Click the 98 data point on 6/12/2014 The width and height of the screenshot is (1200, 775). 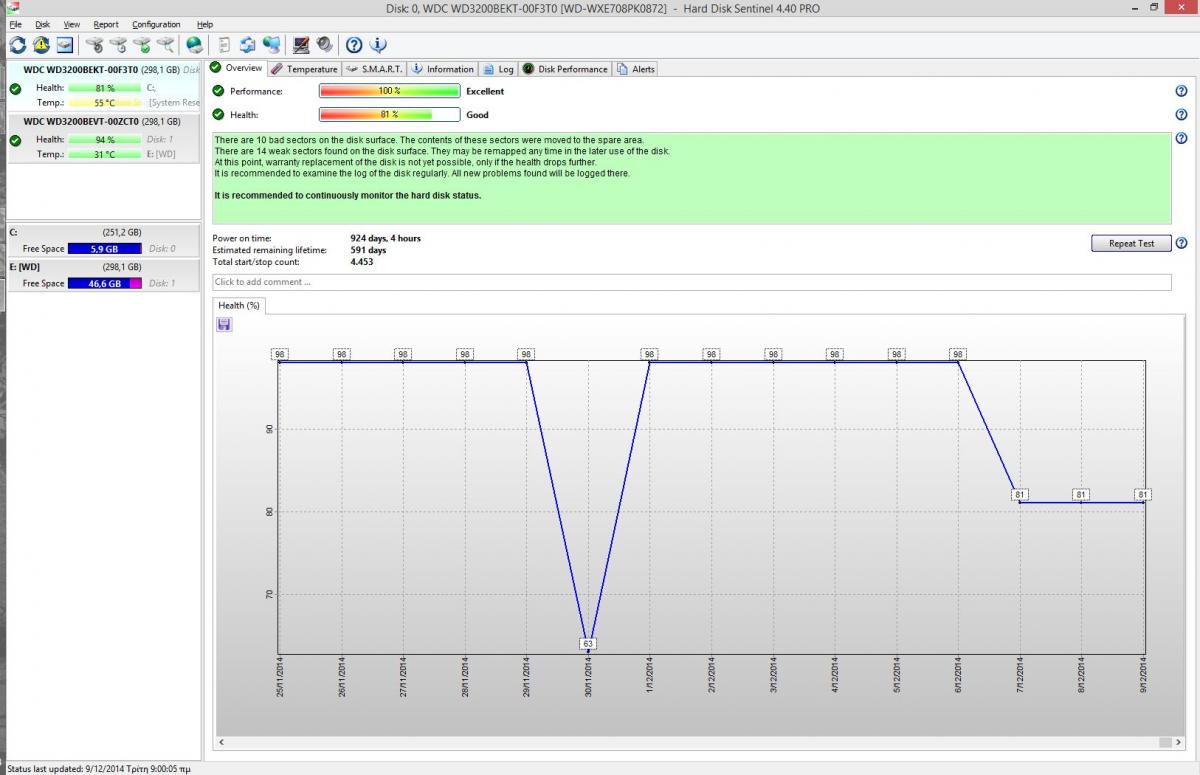958,354
